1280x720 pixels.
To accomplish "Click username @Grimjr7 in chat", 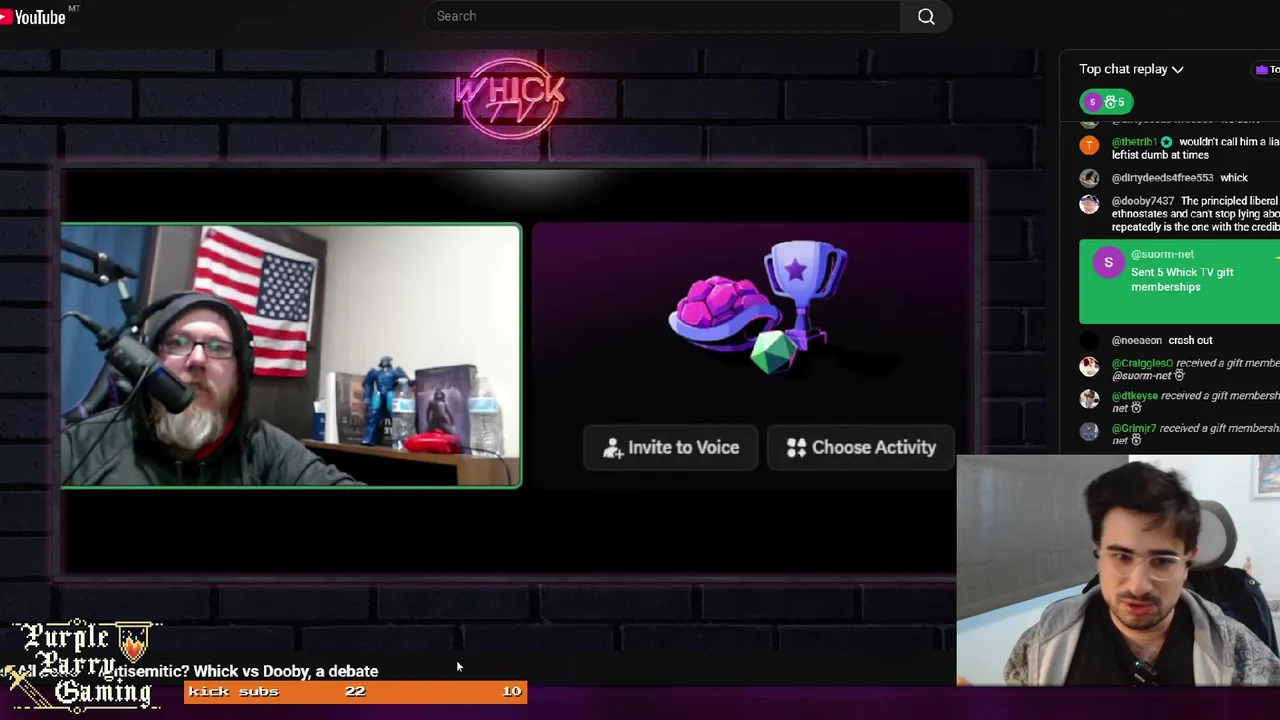I will tap(1134, 428).
